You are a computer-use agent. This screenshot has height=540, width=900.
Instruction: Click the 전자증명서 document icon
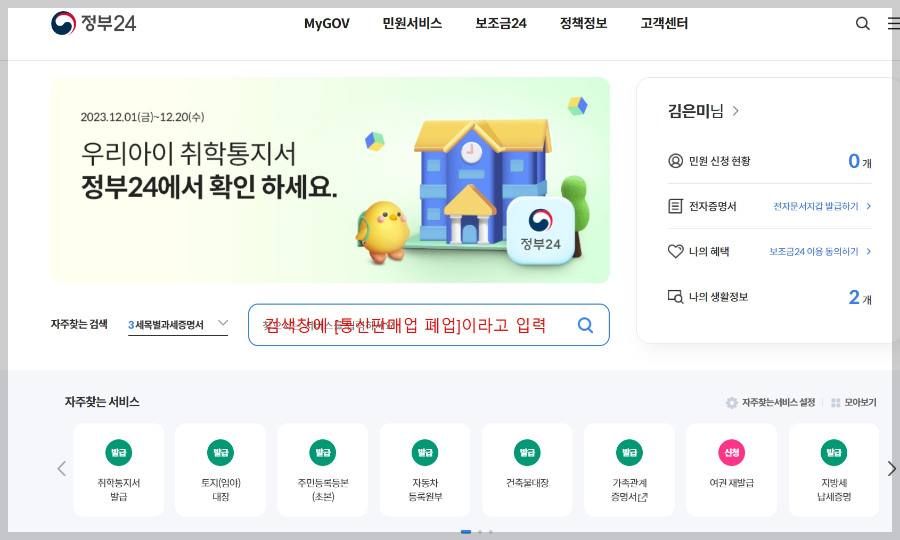pos(676,206)
